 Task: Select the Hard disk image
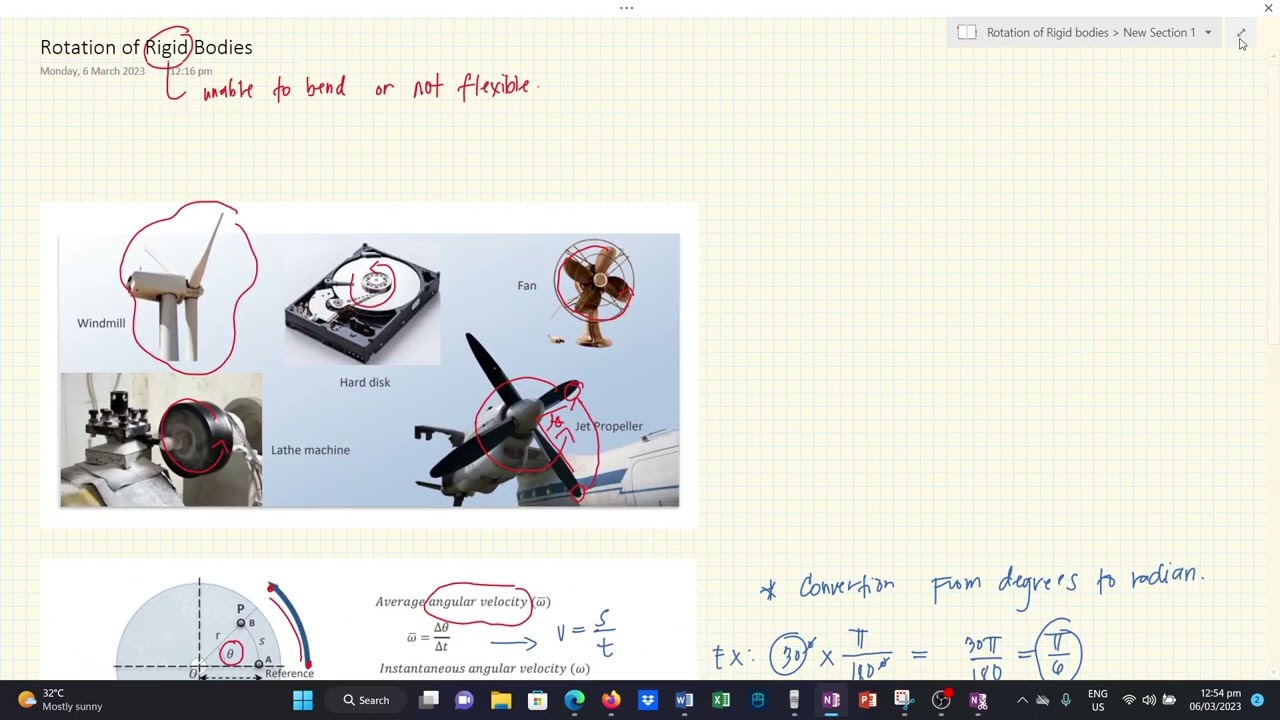coord(362,302)
